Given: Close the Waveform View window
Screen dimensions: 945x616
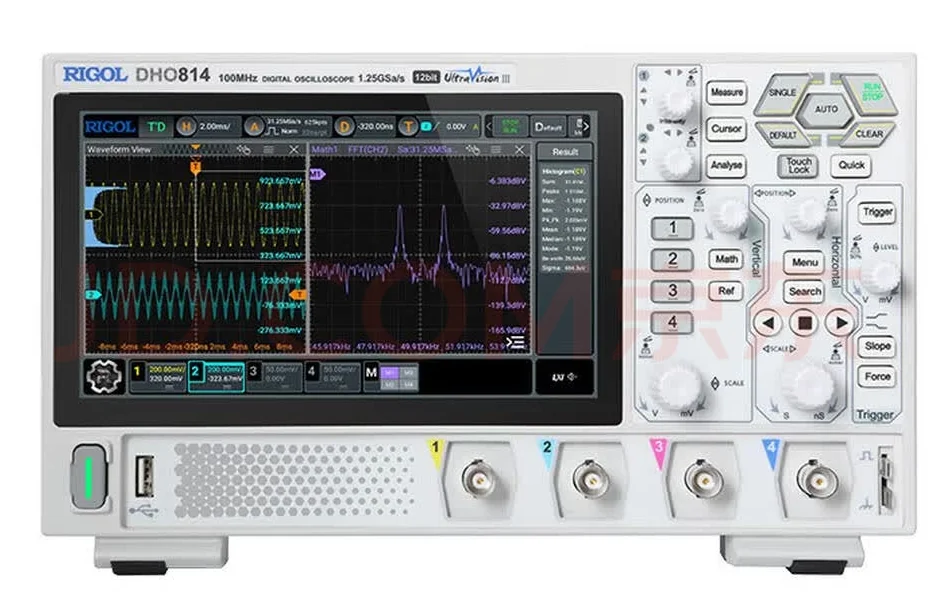Looking at the screenshot, I should pos(294,149).
